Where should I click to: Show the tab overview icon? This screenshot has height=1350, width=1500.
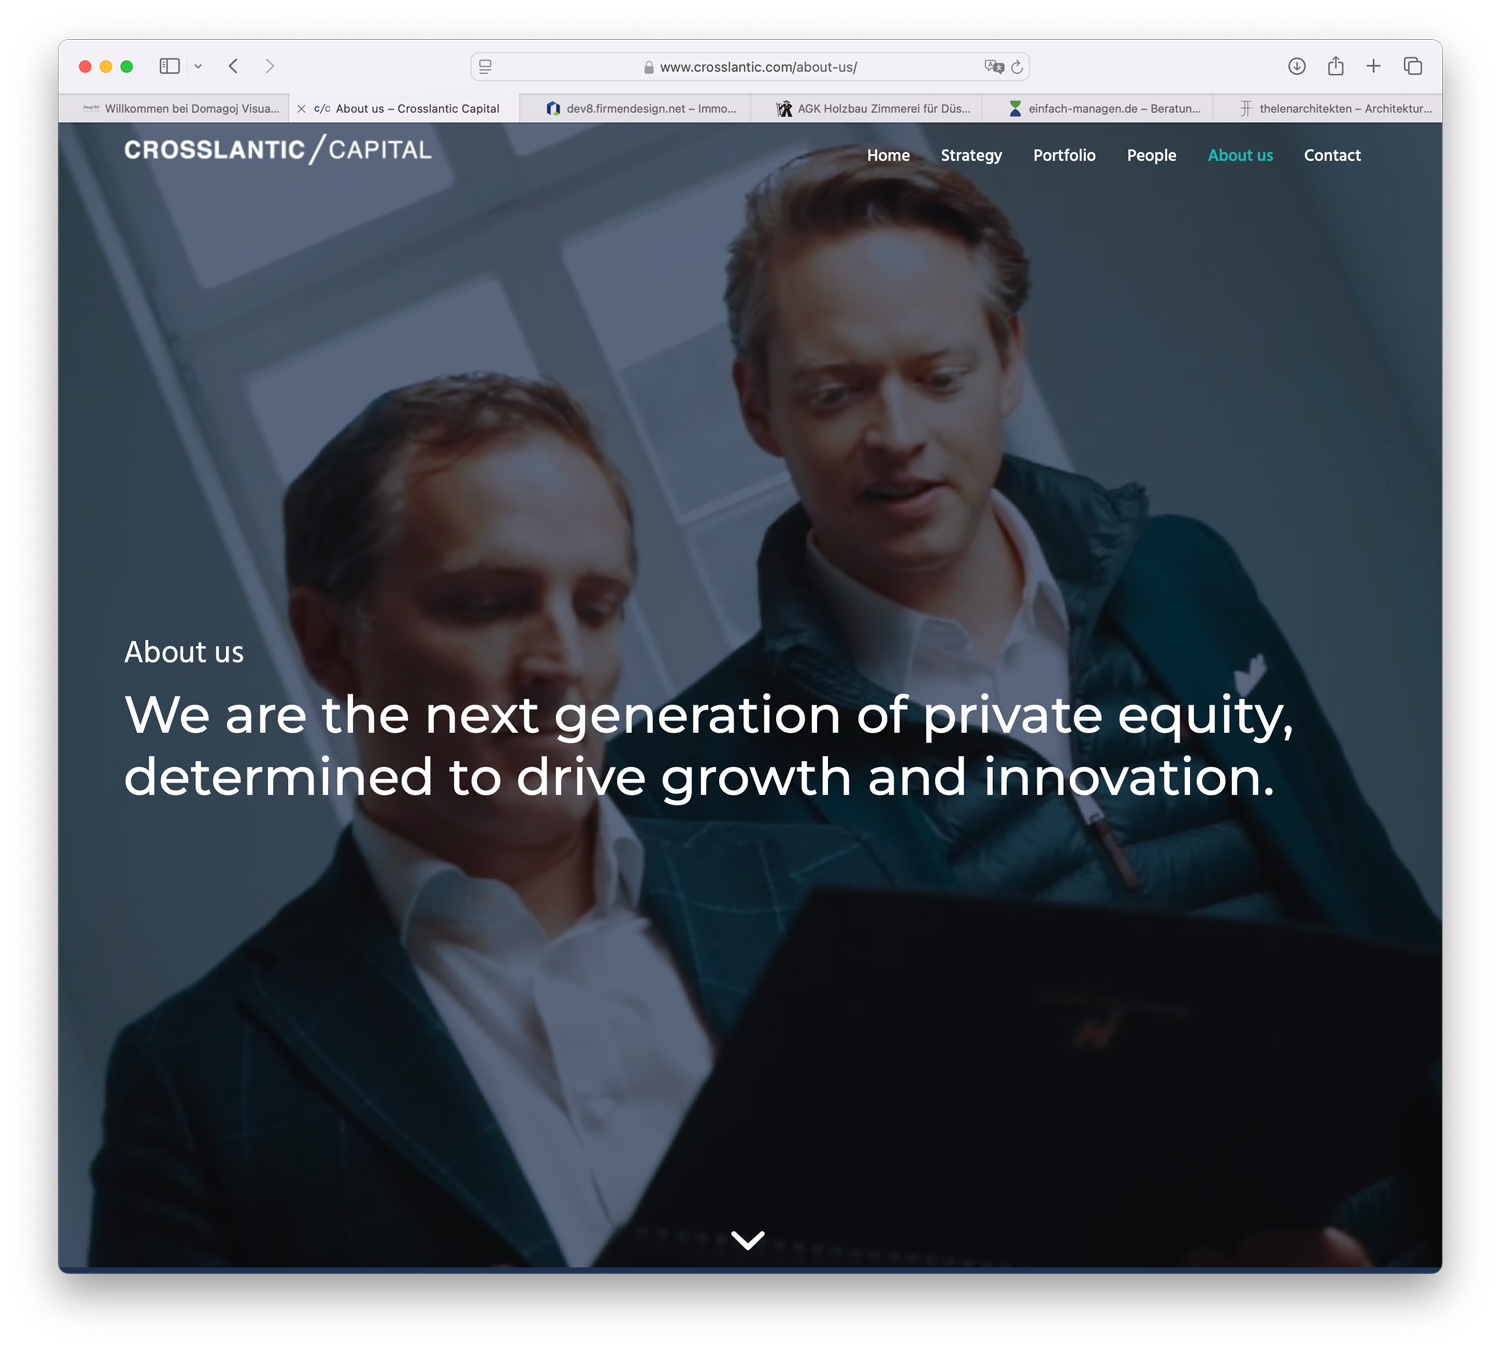(x=1413, y=66)
